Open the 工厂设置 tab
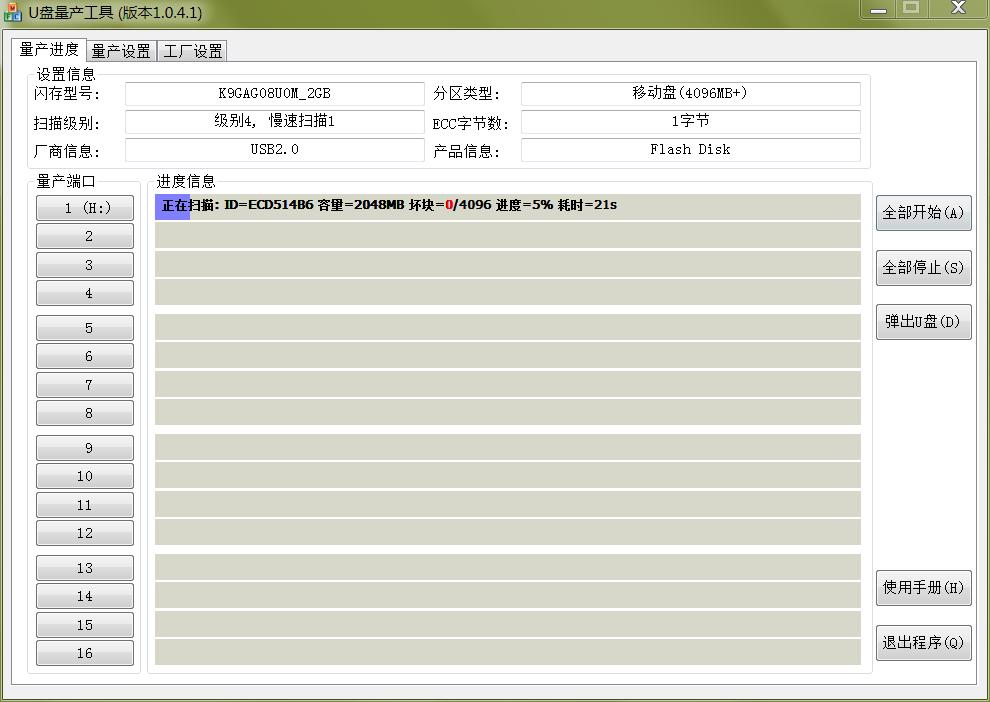The width and height of the screenshot is (990, 702). 192,50
